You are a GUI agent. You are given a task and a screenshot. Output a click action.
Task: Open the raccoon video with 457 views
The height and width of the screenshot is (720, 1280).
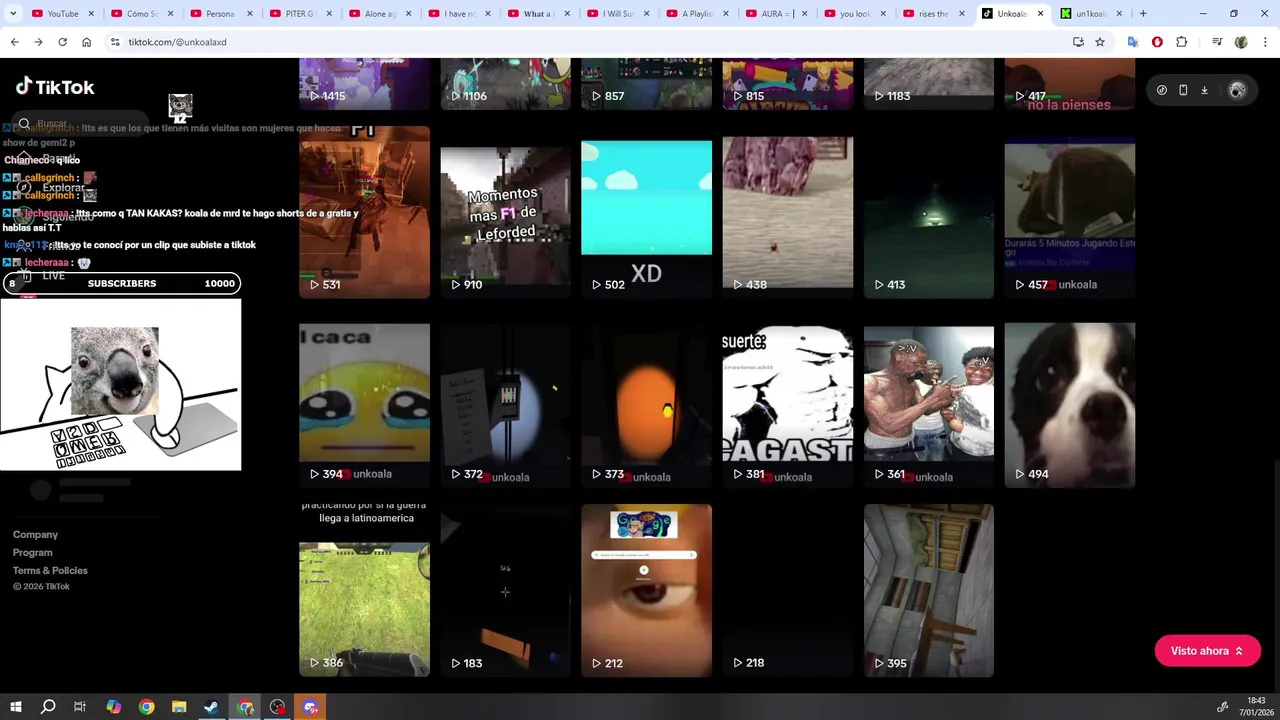coord(1069,211)
